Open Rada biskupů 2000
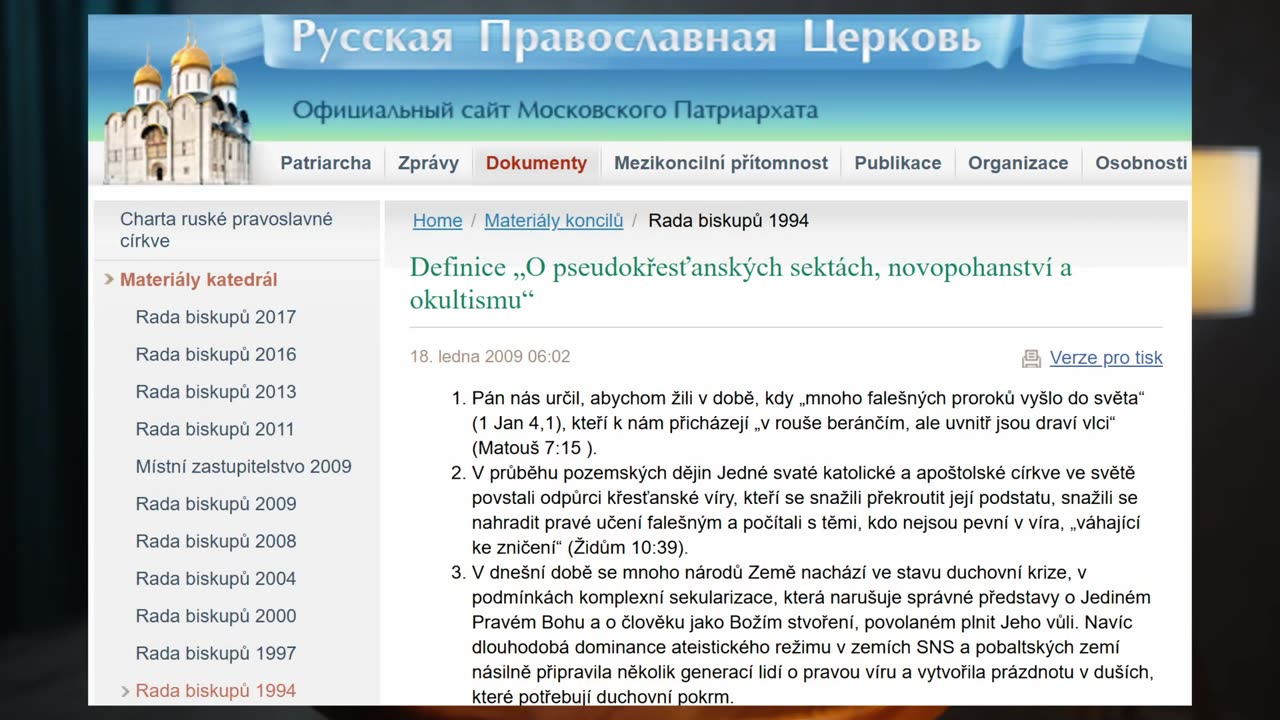Image resolution: width=1280 pixels, height=720 pixels. (216, 616)
